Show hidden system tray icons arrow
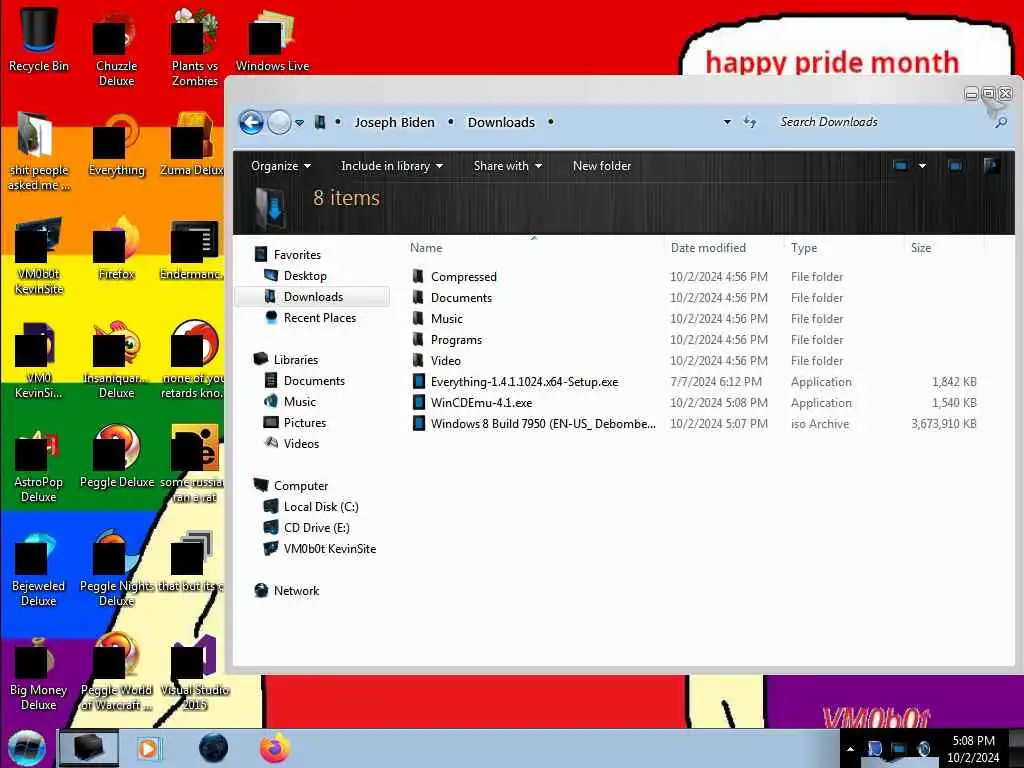 tap(850, 749)
